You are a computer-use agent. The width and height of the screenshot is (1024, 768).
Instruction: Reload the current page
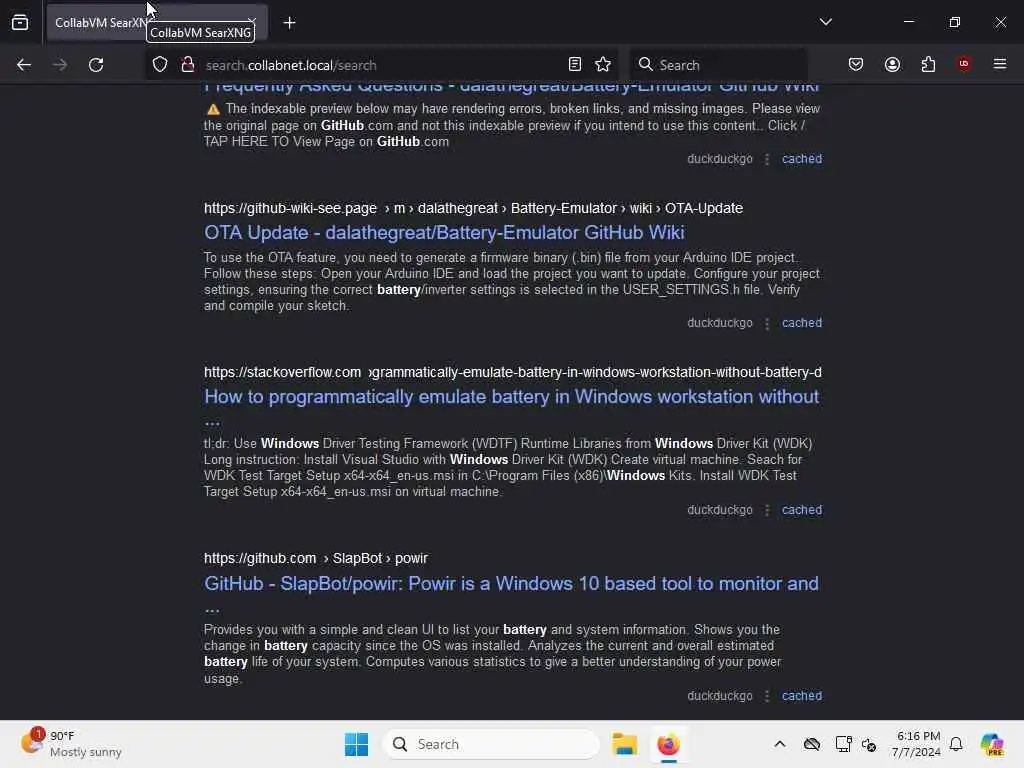[96, 65]
